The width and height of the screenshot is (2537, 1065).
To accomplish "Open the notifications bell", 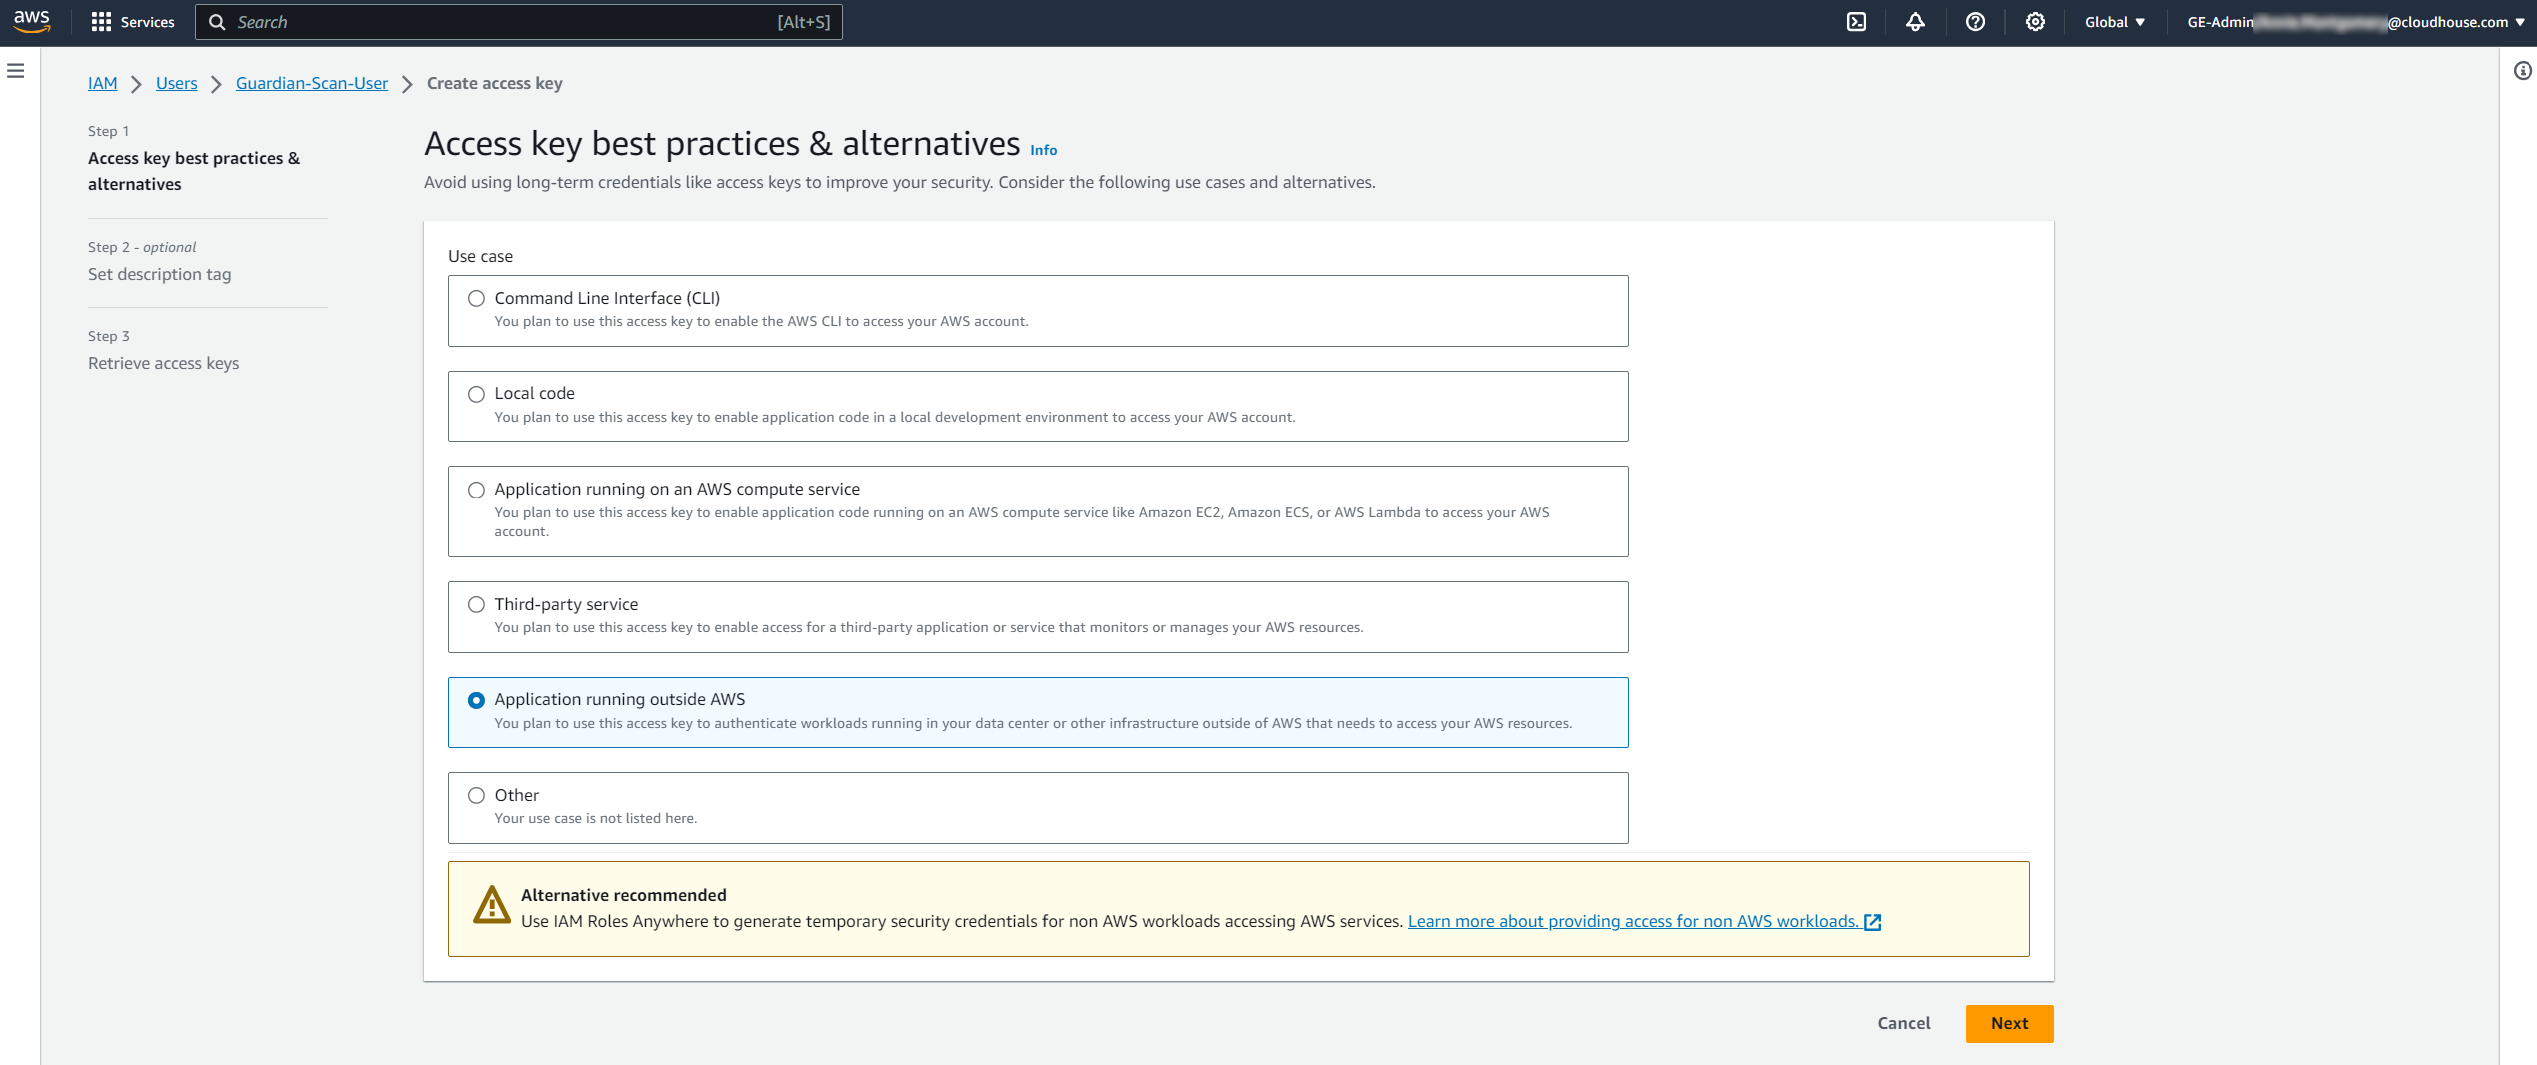I will pyautogui.click(x=1915, y=22).
